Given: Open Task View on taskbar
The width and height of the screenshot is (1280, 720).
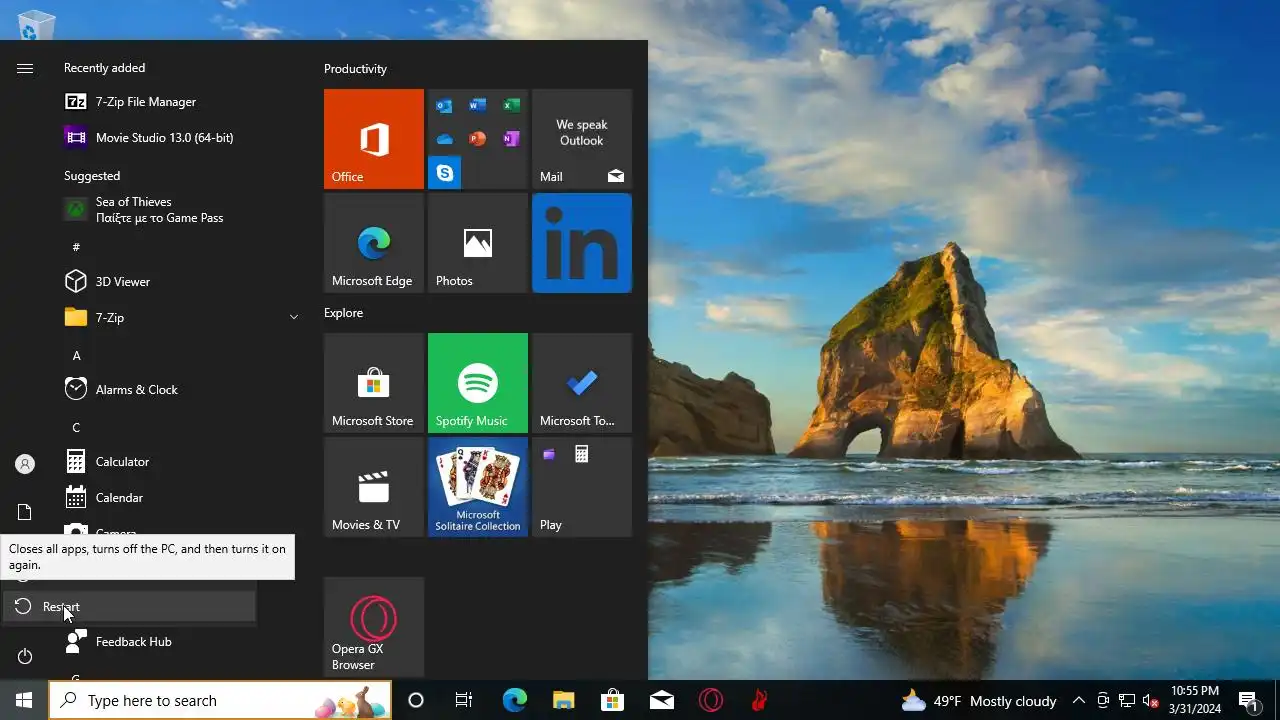Looking at the screenshot, I should (x=464, y=701).
